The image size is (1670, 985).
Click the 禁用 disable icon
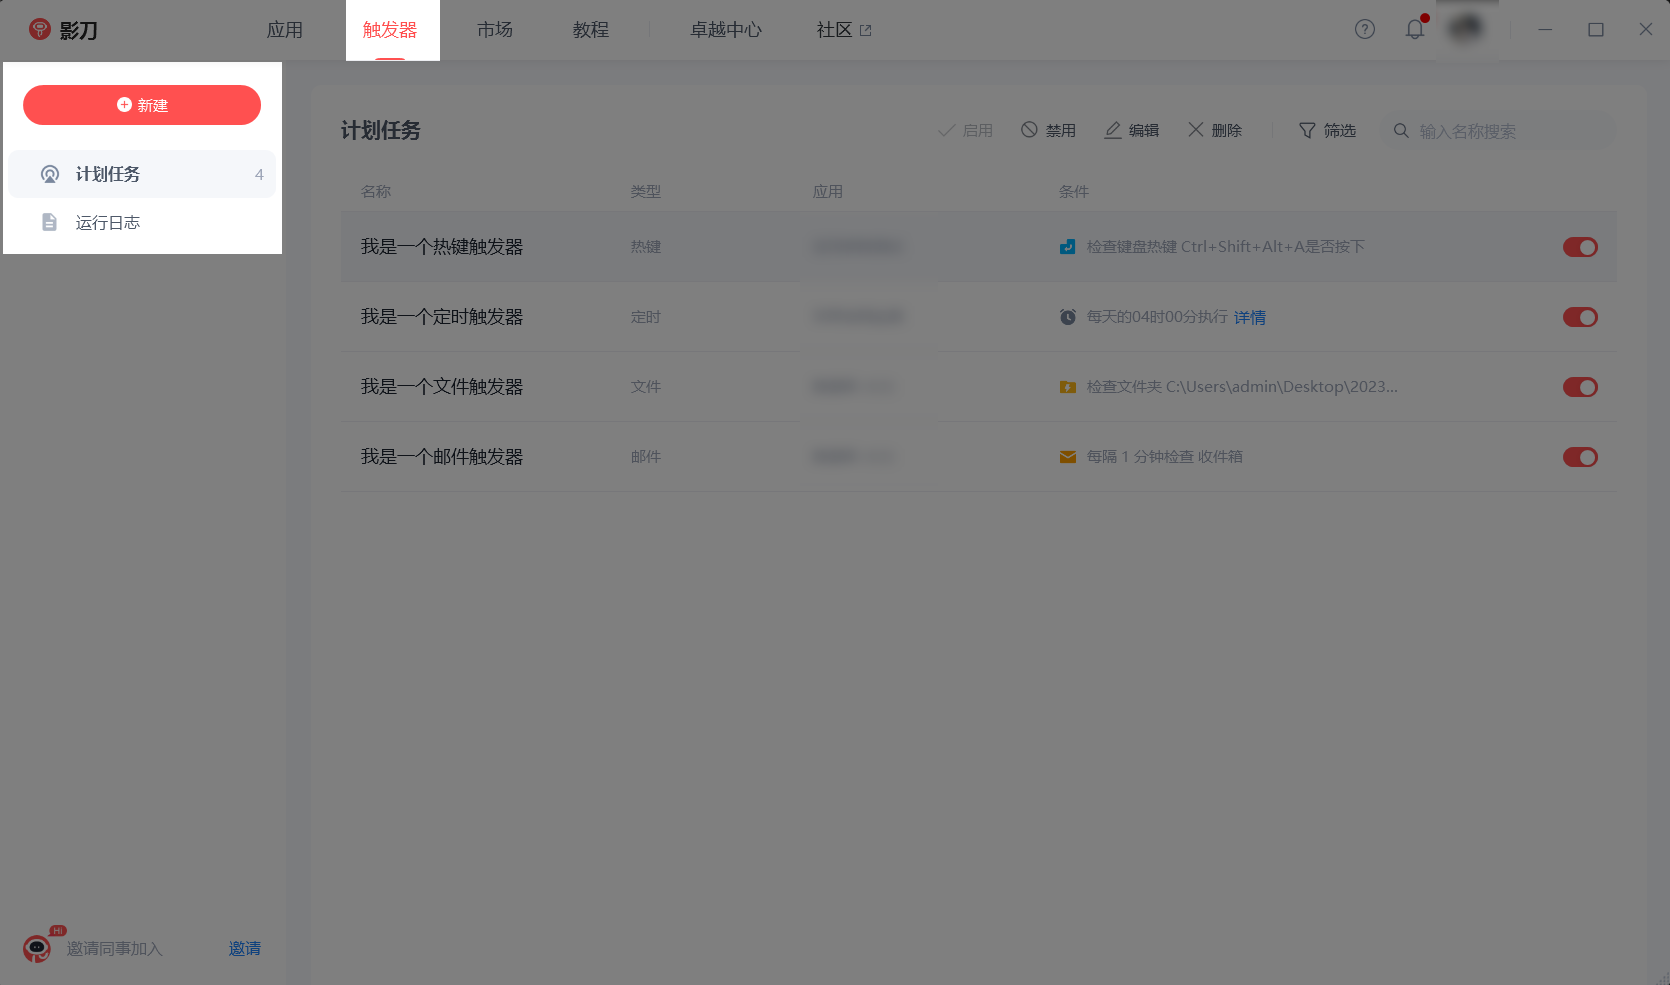pos(1029,130)
